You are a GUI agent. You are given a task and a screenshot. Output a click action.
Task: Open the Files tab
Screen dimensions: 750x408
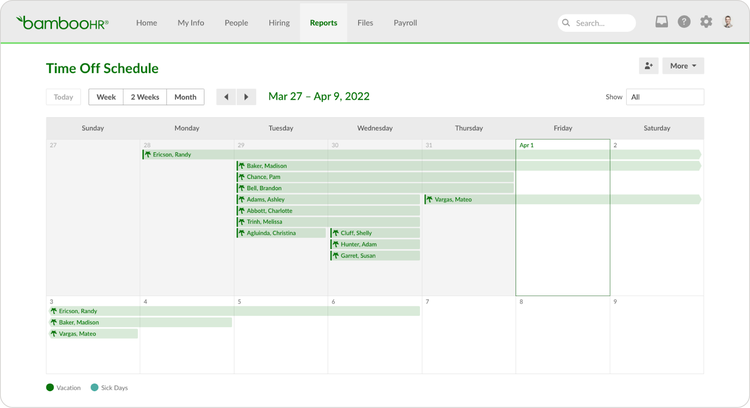point(365,22)
